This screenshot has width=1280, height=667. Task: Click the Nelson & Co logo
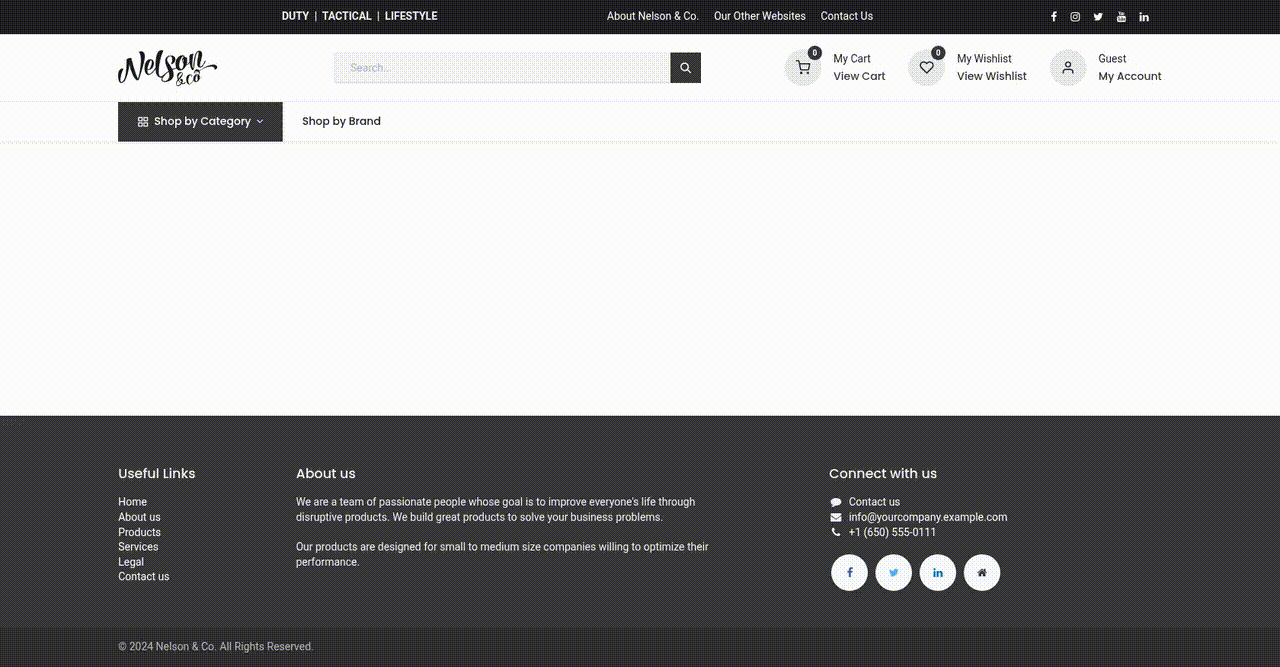click(x=167, y=68)
